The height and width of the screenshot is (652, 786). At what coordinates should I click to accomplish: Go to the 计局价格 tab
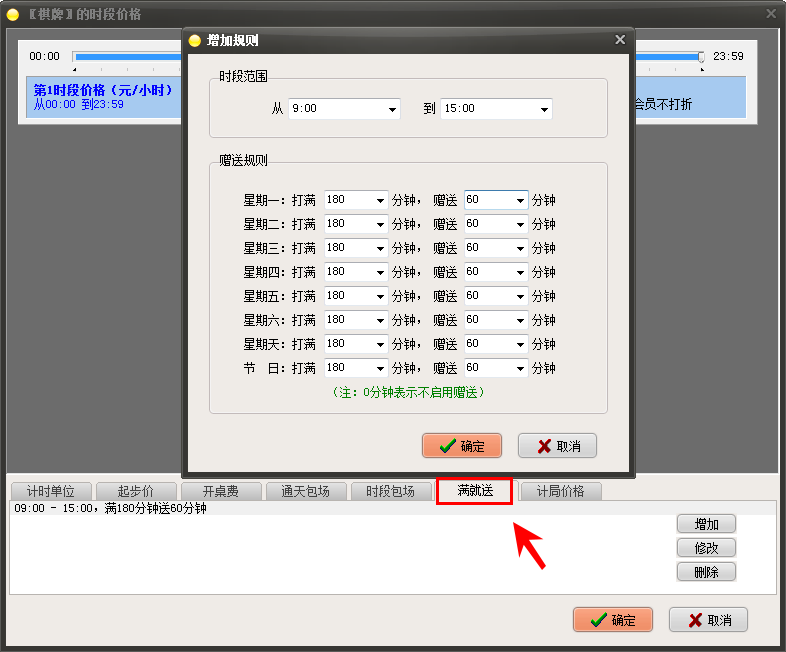(561, 491)
